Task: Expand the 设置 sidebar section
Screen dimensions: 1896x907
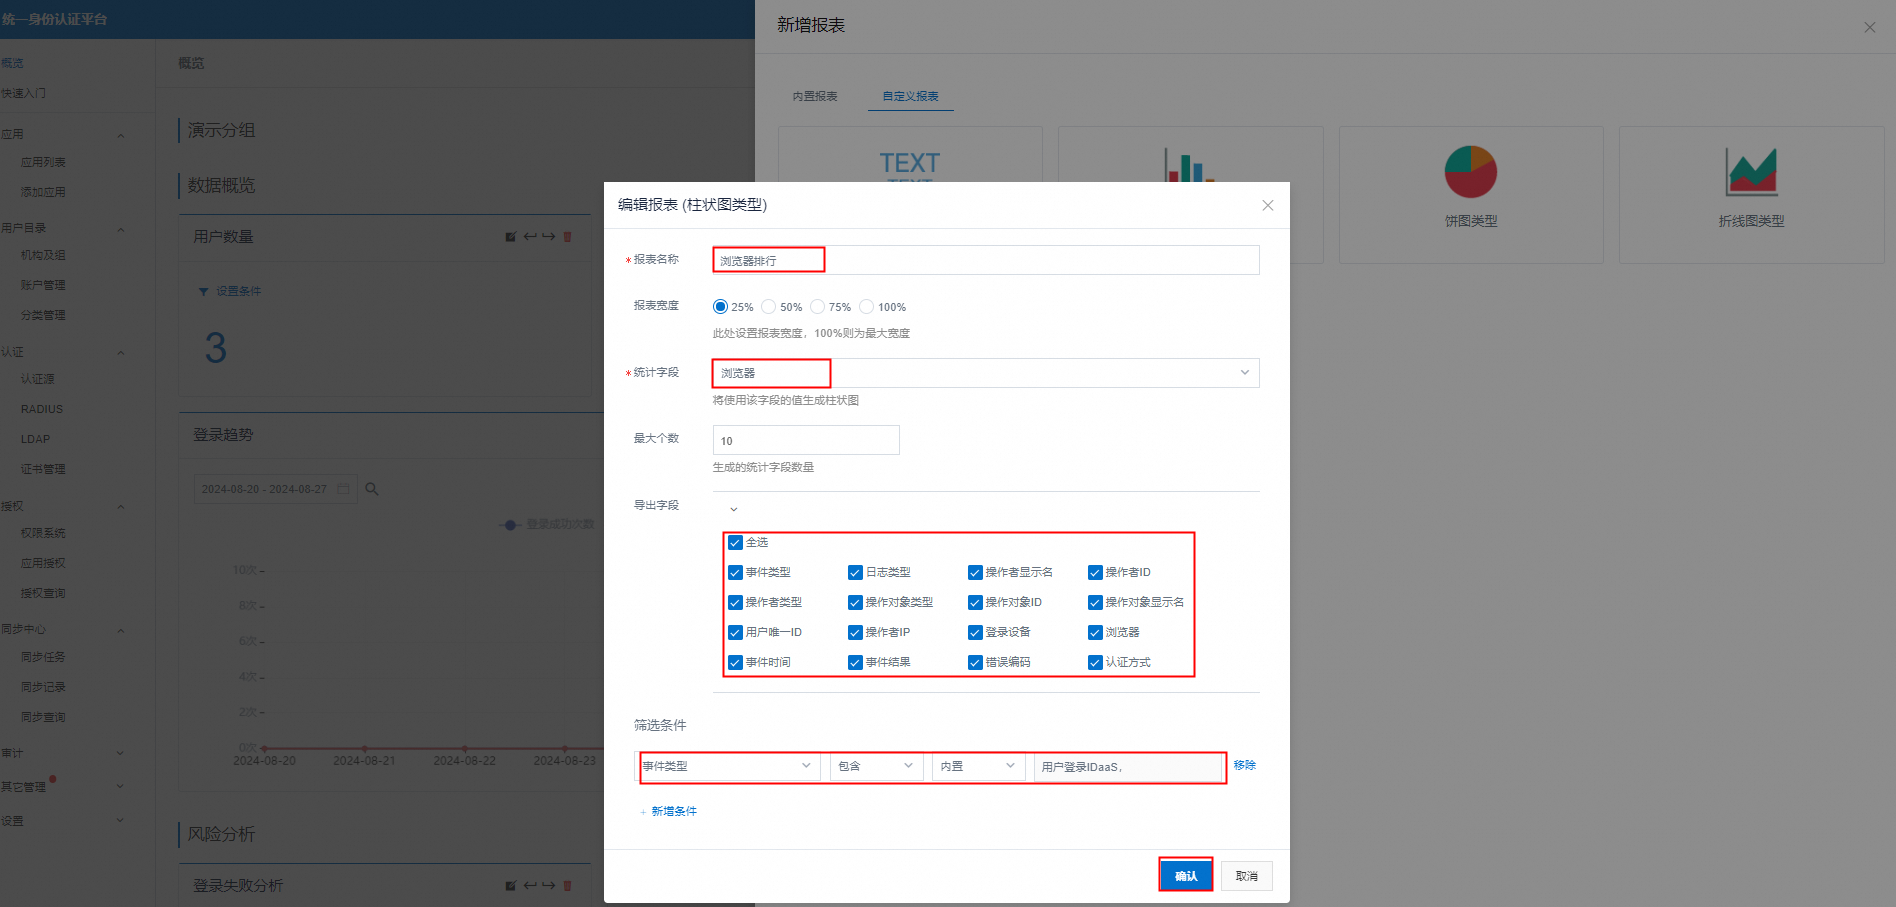Action: click(x=121, y=820)
